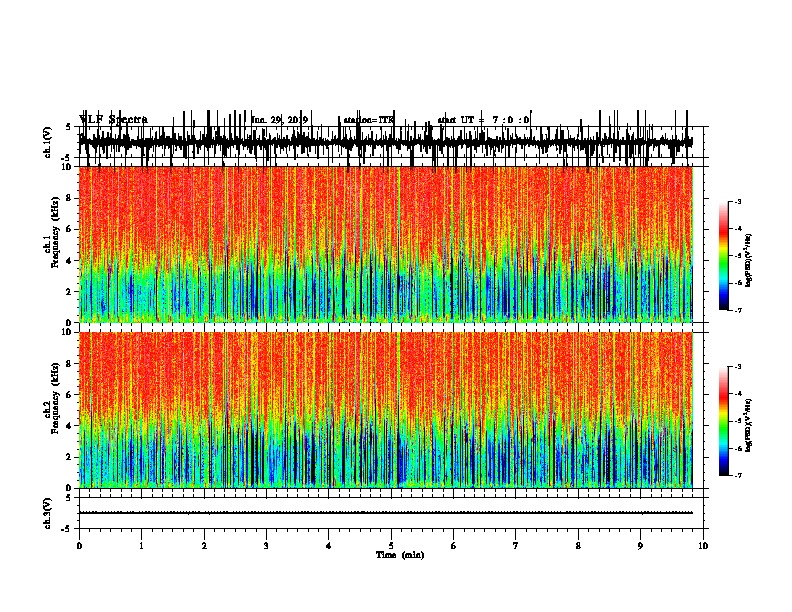Click the ch.1 "Frequency (kHz)" axis label
This screenshot has width=792, height=612.
coord(55,232)
